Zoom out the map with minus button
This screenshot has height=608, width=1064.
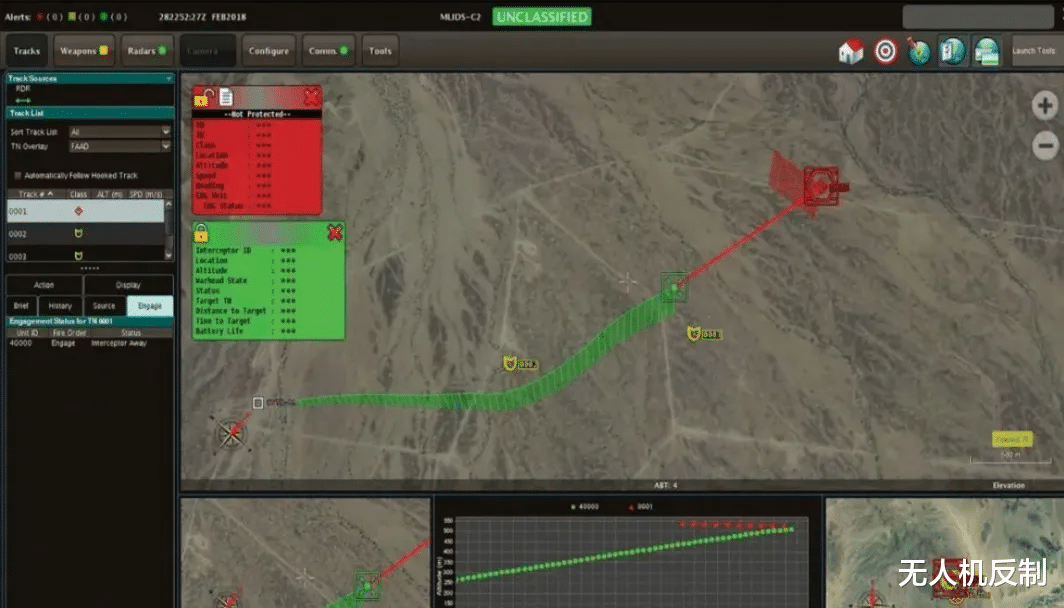click(1045, 145)
